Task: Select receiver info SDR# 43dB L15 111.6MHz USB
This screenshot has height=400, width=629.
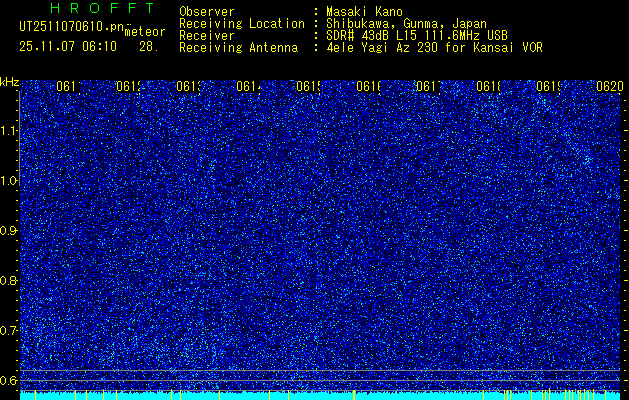Action: (417, 36)
